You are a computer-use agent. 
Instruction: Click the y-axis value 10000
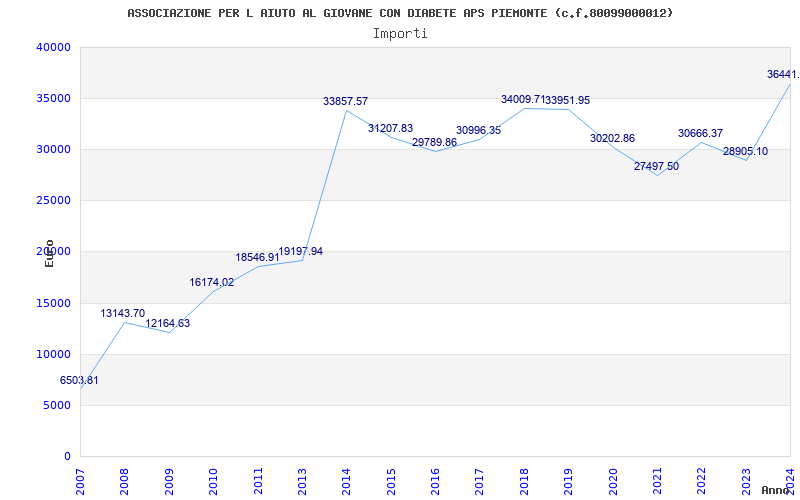tap(53, 355)
